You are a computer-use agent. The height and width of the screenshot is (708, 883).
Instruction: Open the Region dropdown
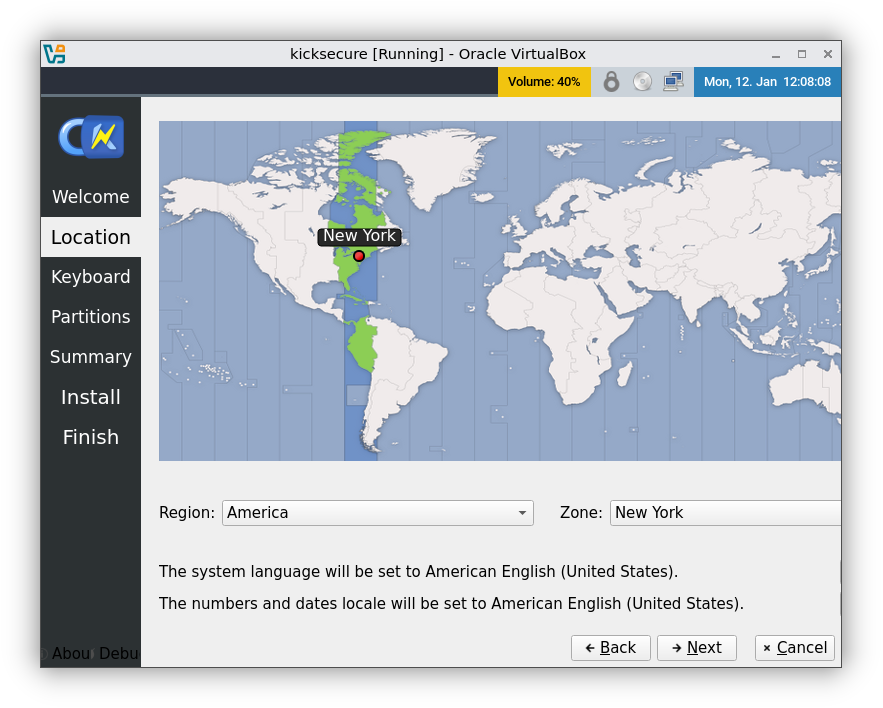pyautogui.click(x=377, y=512)
